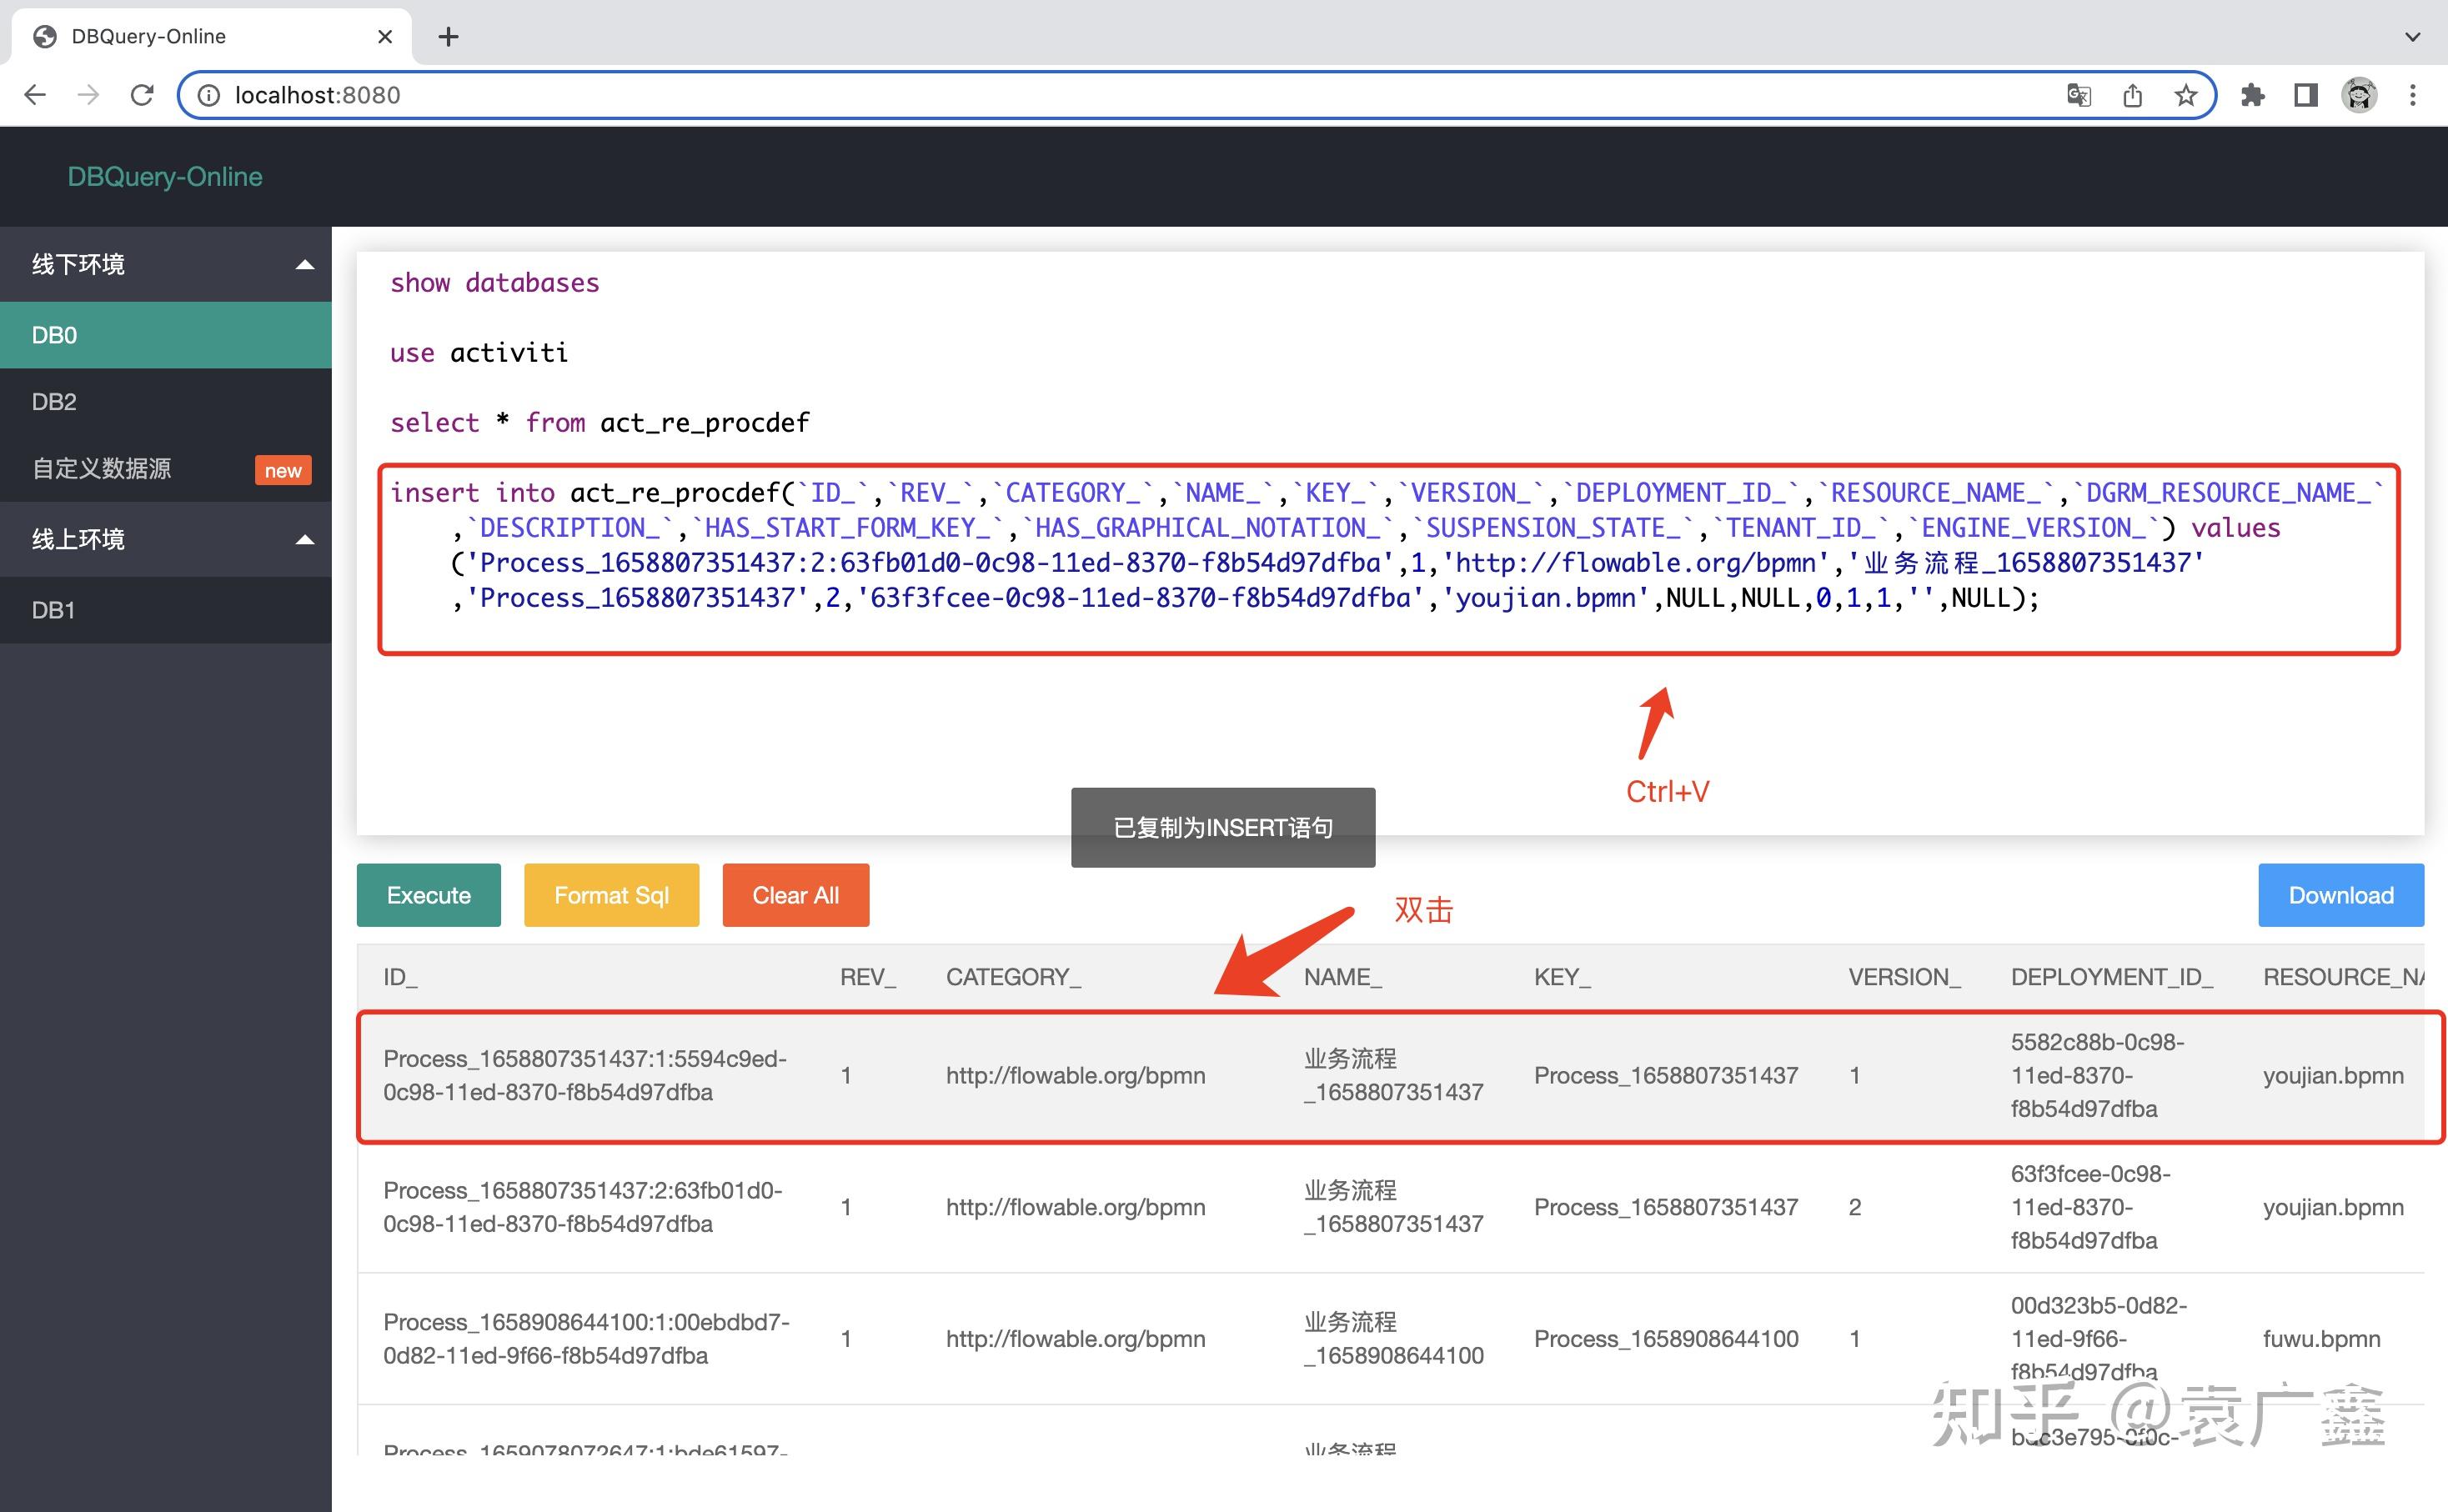This screenshot has width=2448, height=1512.
Task: Click the browser back arrow
Action: (x=35, y=95)
